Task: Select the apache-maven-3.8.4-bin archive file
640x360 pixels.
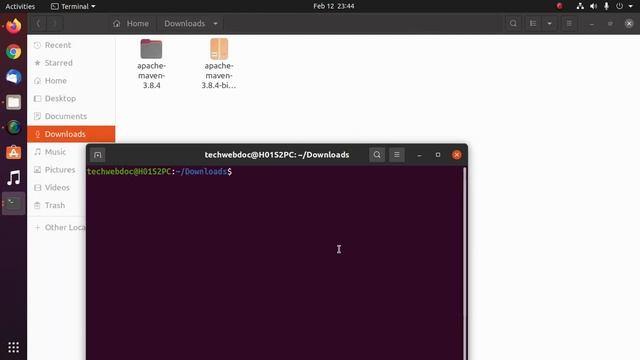Action: coord(219,64)
